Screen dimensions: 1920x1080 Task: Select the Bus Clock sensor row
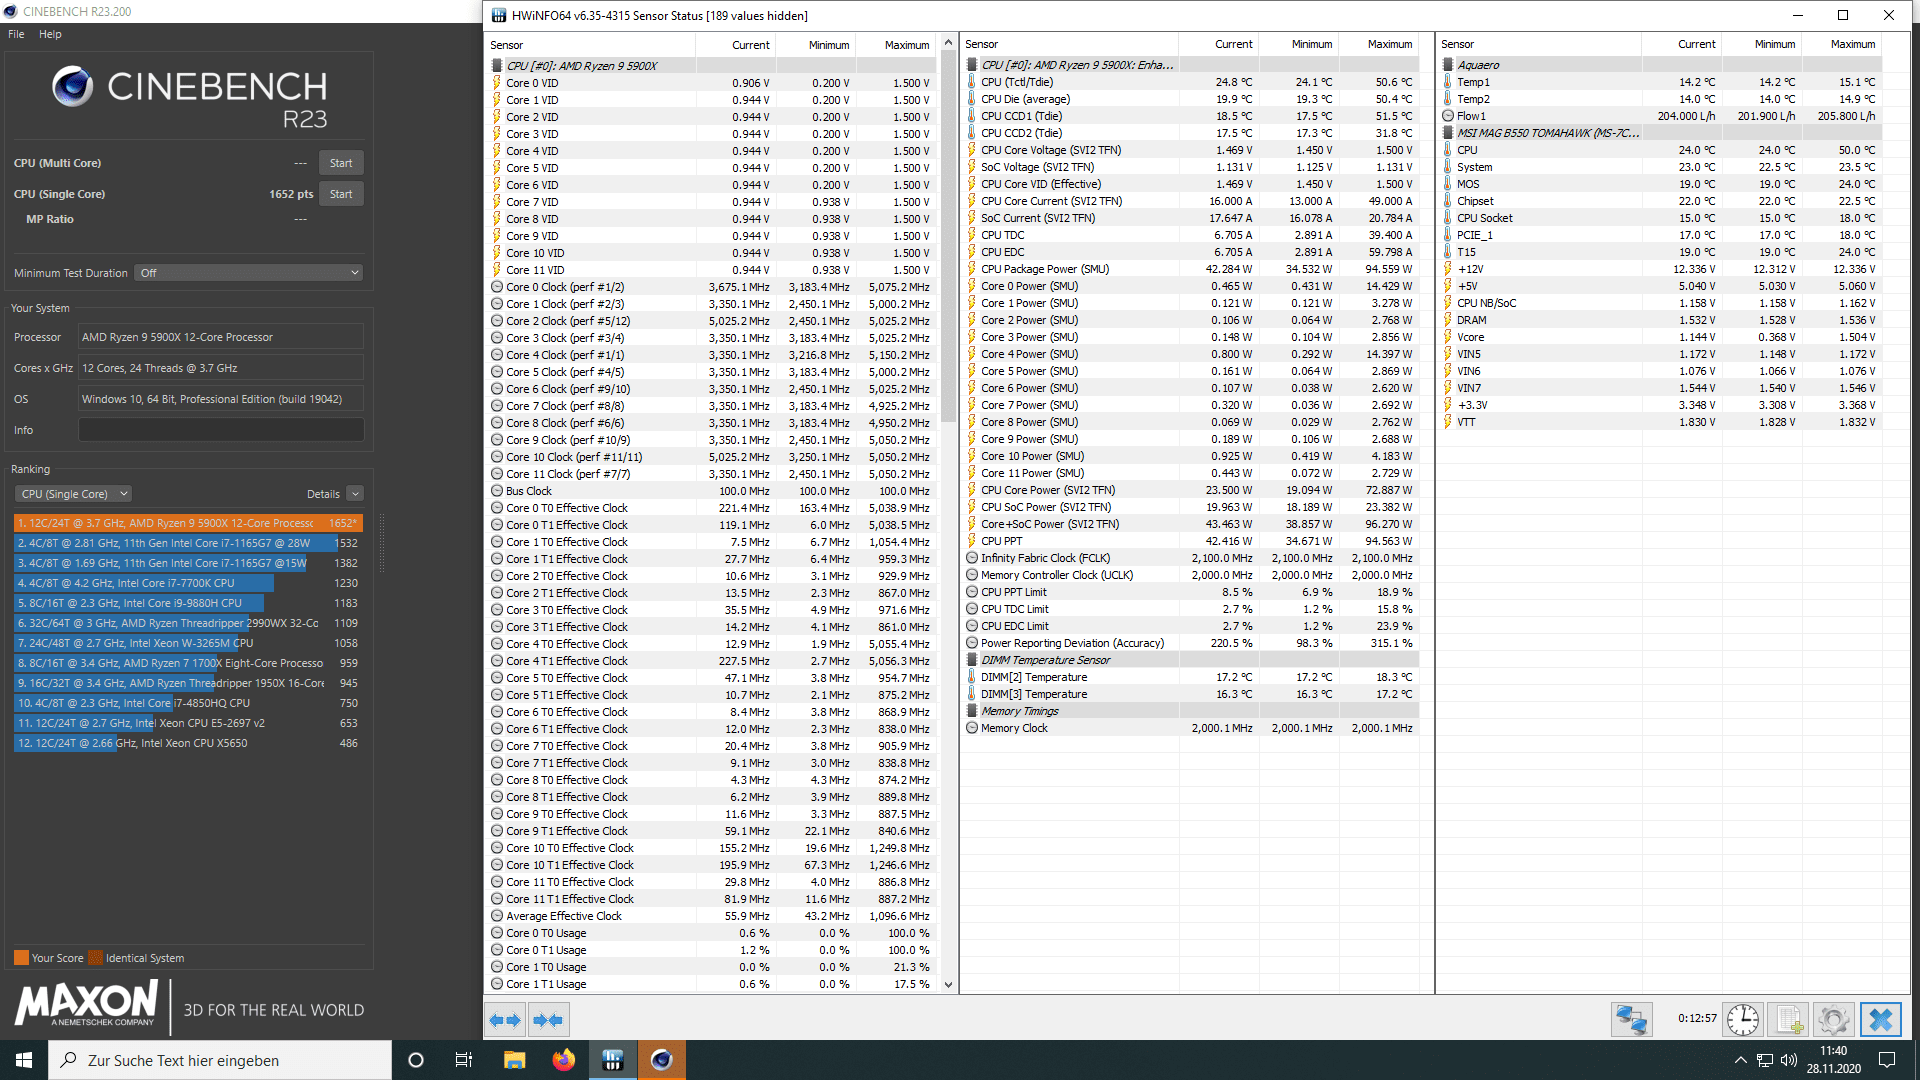[x=712, y=491]
